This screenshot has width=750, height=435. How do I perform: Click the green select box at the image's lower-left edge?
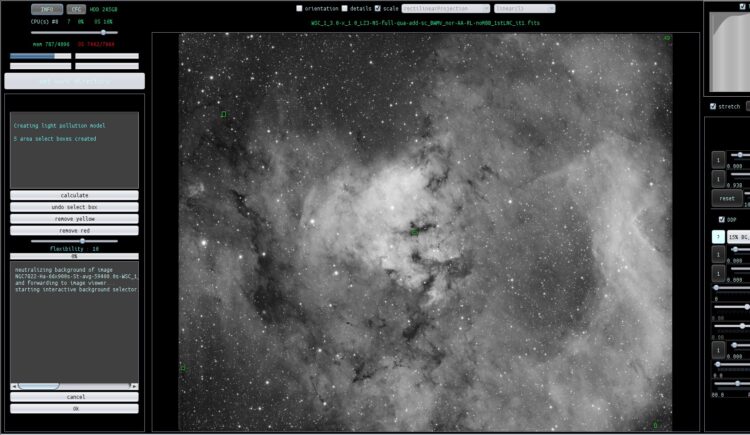click(x=183, y=368)
